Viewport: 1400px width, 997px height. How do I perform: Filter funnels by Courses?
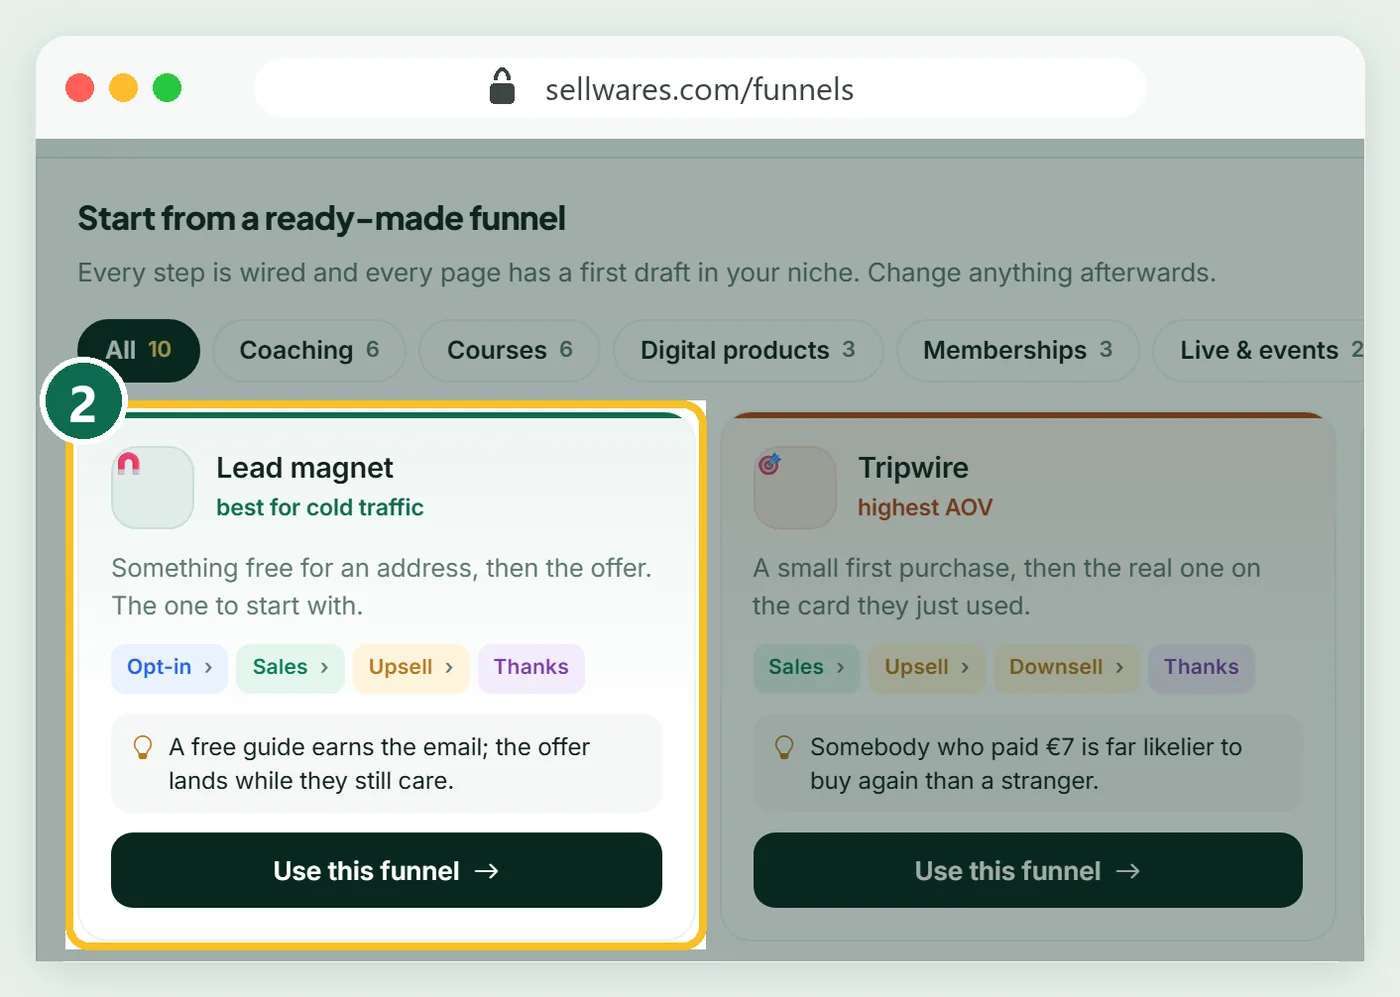point(510,350)
